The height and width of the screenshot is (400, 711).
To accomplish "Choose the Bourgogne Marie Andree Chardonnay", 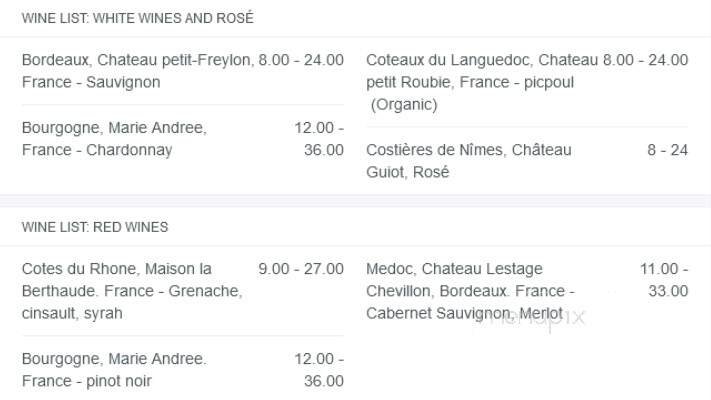I will tap(113, 139).
